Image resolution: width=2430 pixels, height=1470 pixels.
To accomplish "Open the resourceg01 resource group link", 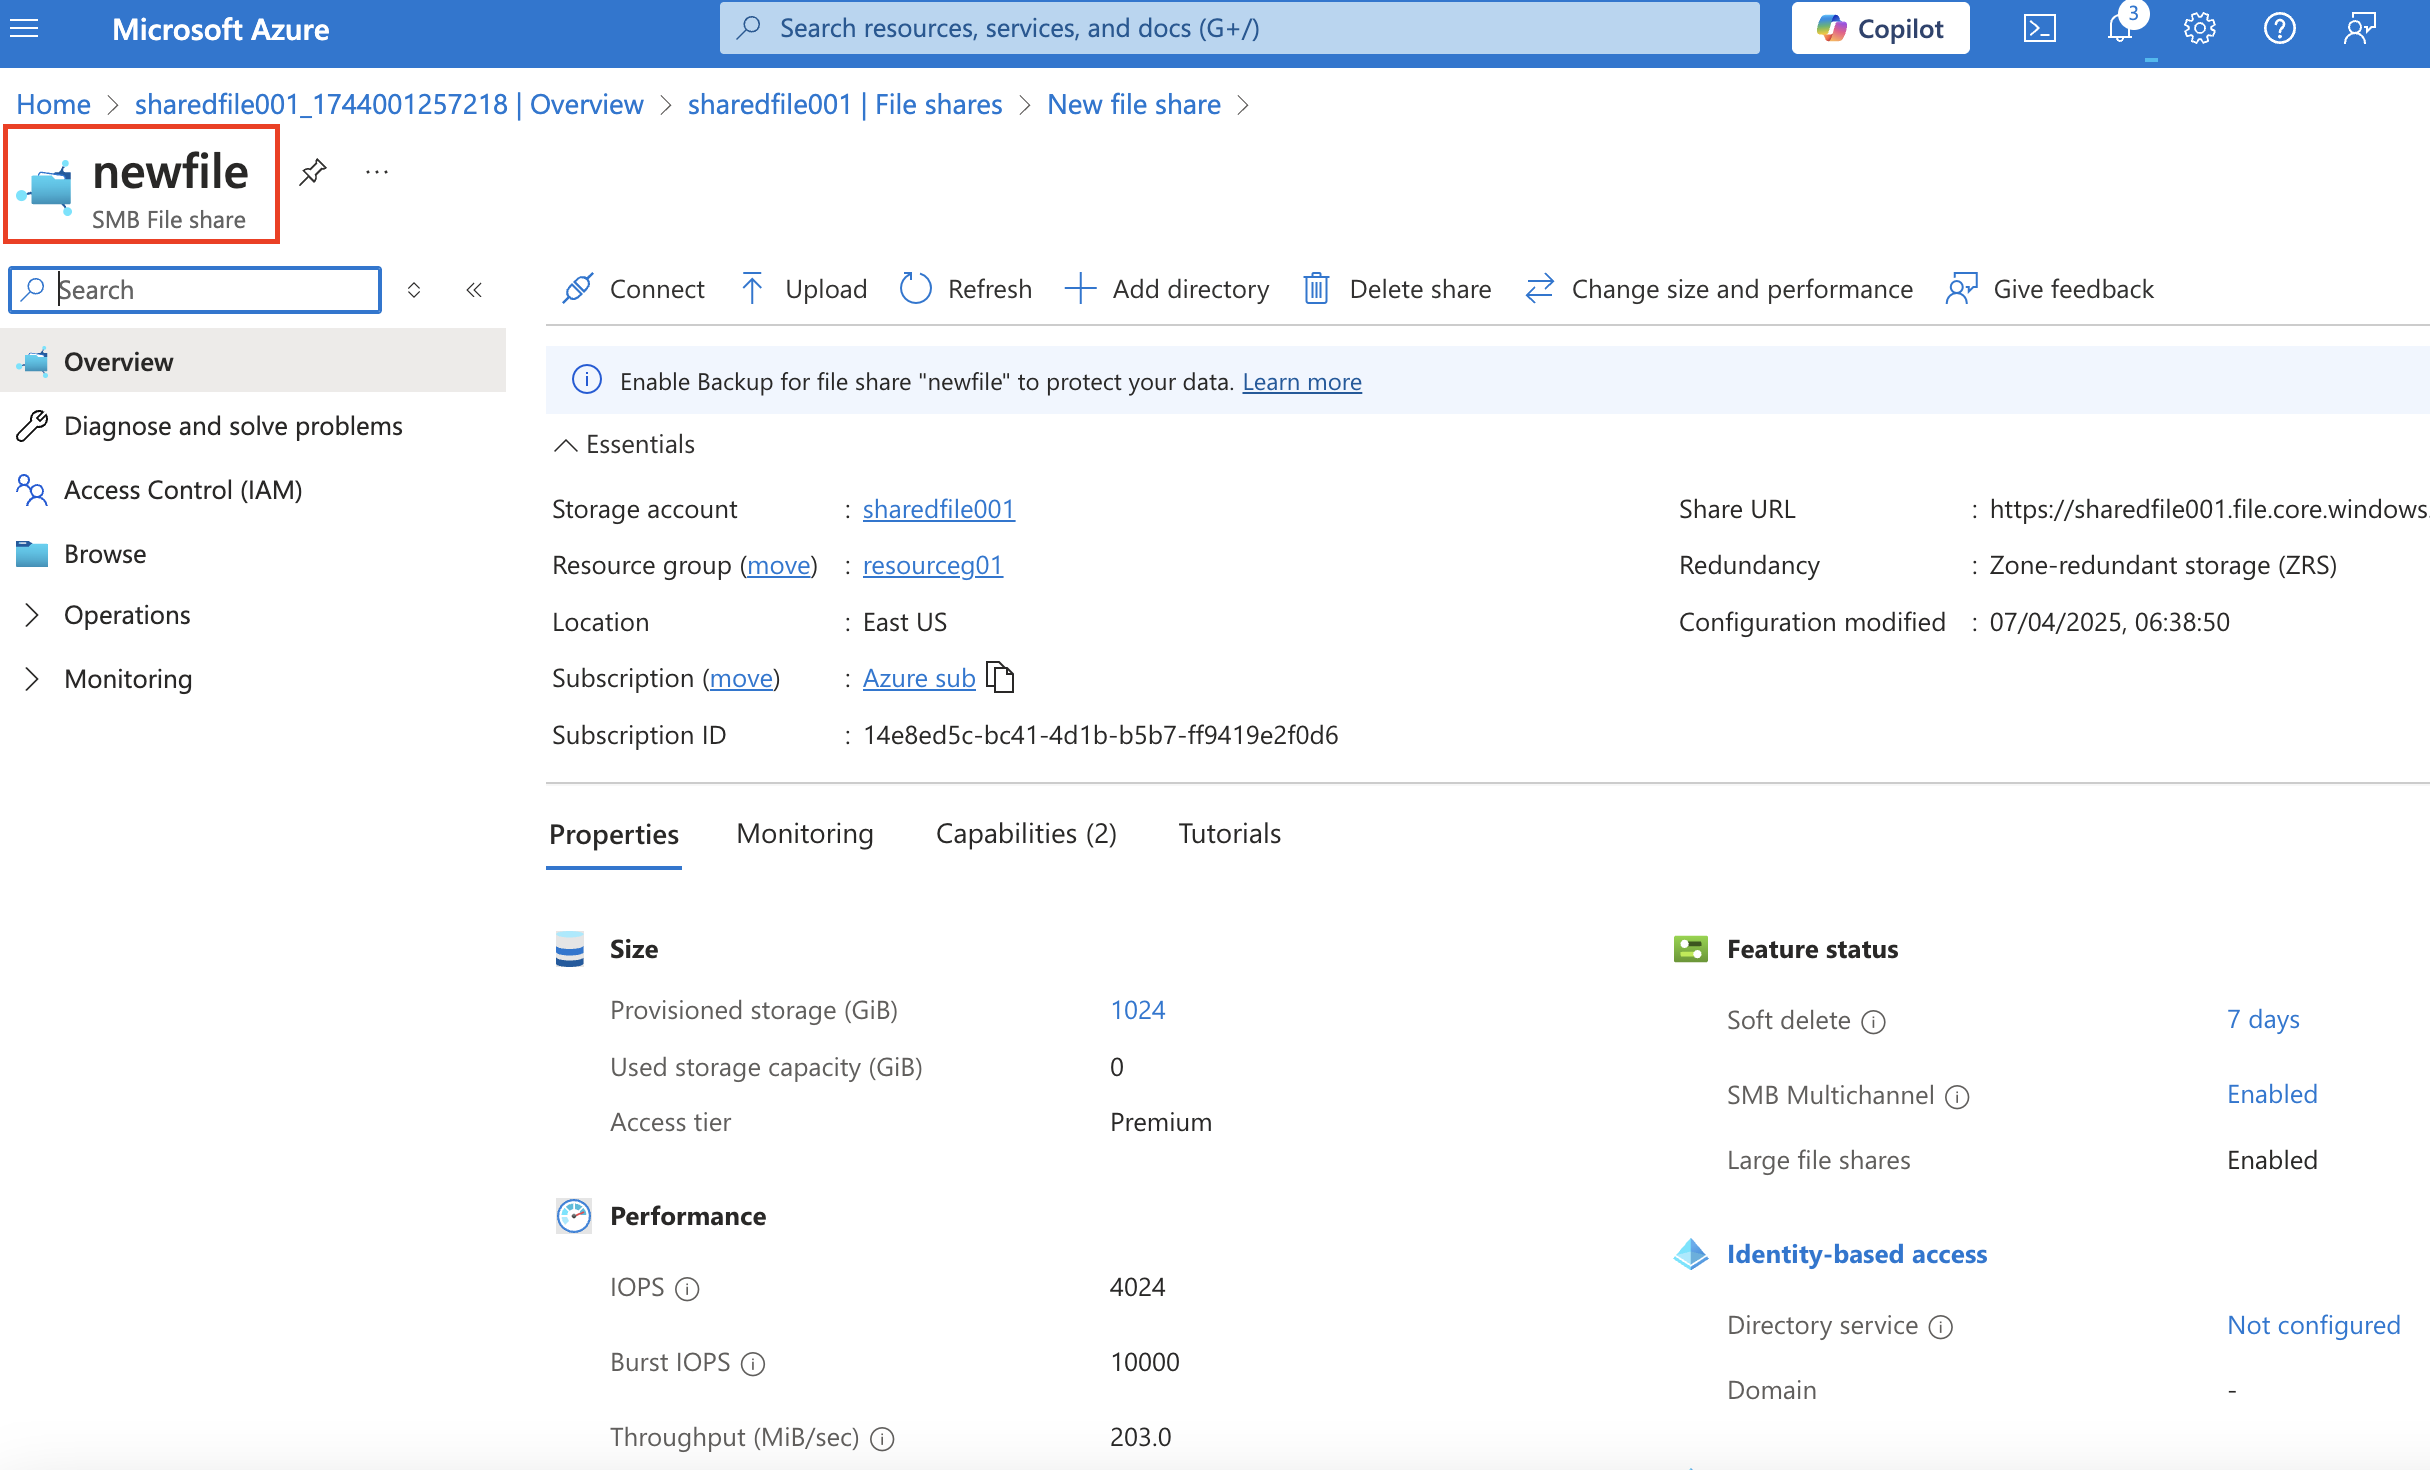I will click(932, 565).
